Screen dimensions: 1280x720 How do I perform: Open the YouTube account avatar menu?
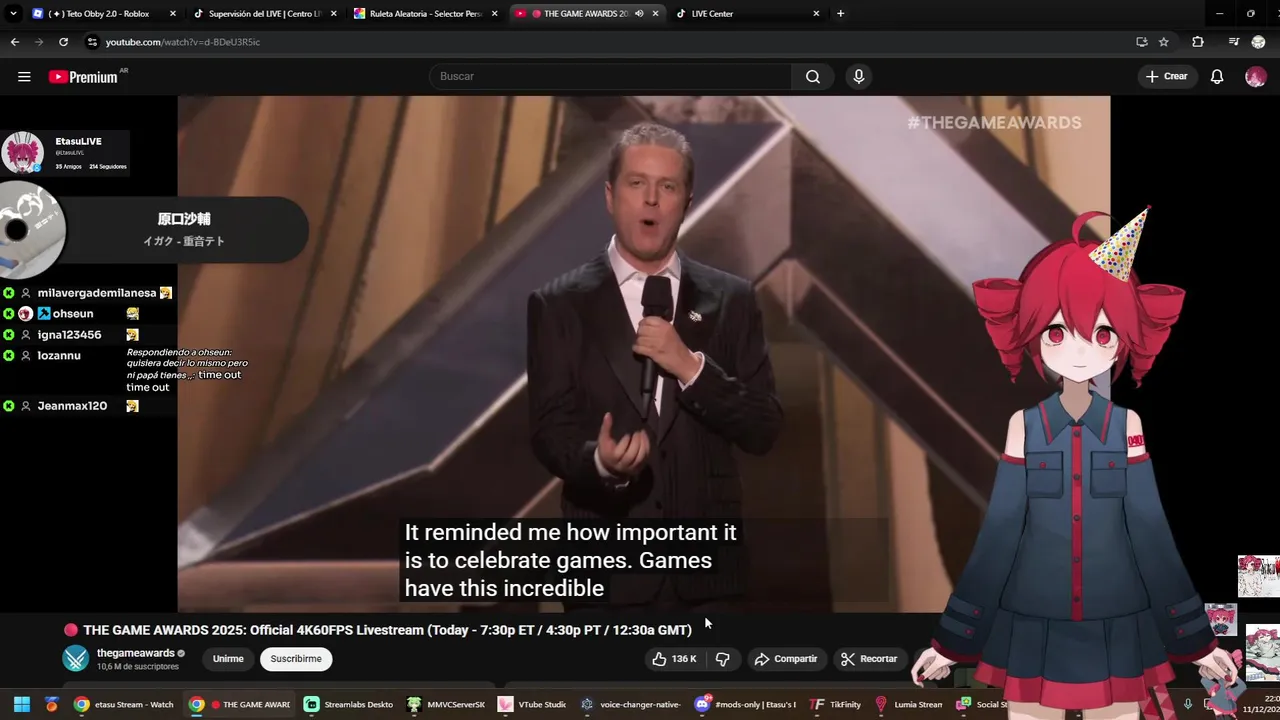1255,77
